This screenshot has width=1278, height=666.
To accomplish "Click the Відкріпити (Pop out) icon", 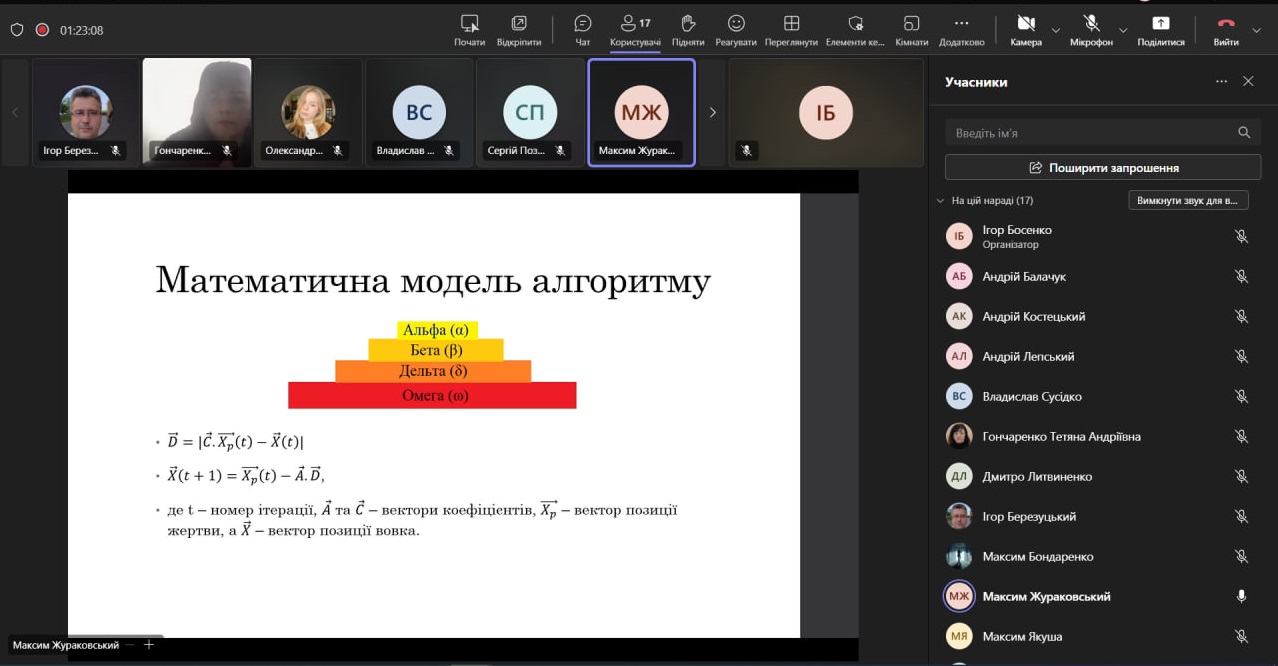I will [x=519, y=24].
